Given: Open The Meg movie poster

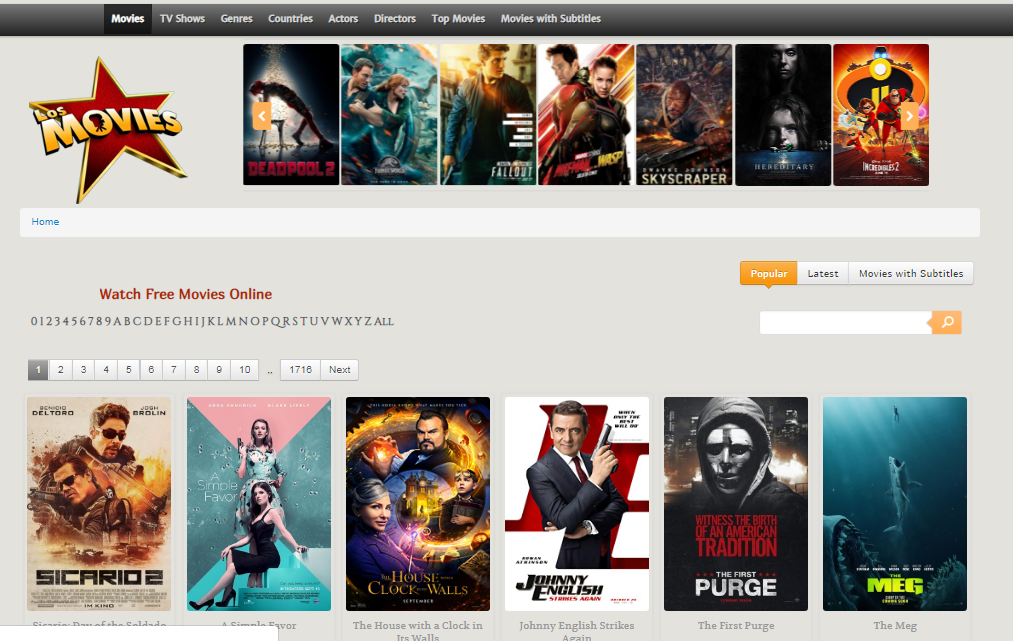Looking at the screenshot, I should pos(895,504).
